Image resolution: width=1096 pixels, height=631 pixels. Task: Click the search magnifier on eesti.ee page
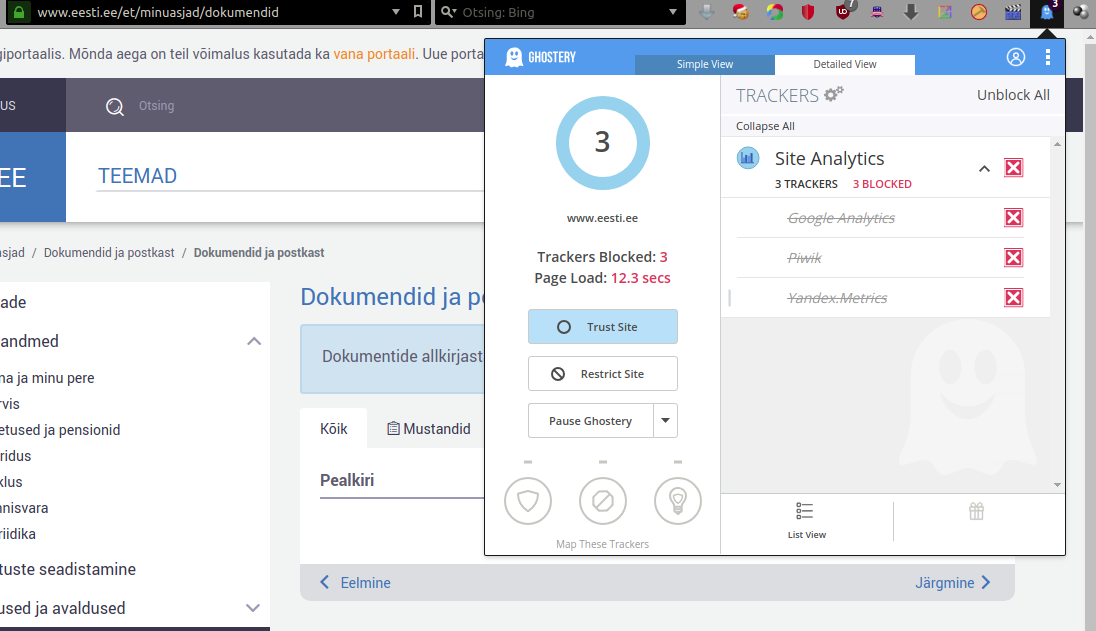pos(115,106)
